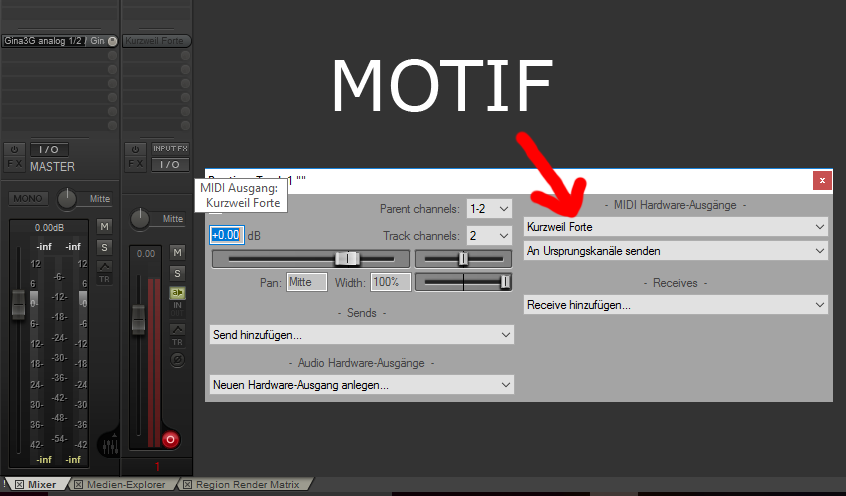
Task: Solo the master track
Action: [104, 248]
